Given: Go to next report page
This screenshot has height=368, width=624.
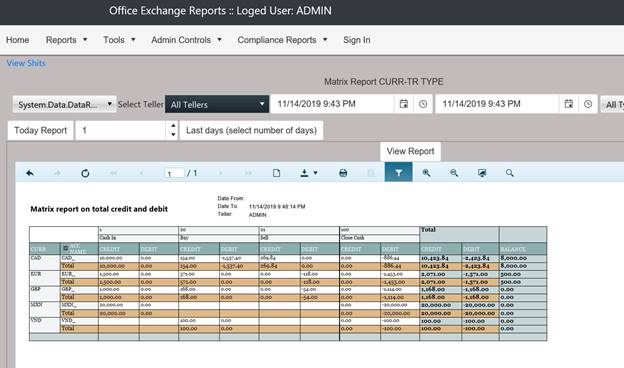Looking at the screenshot, I should pos(220,173).
